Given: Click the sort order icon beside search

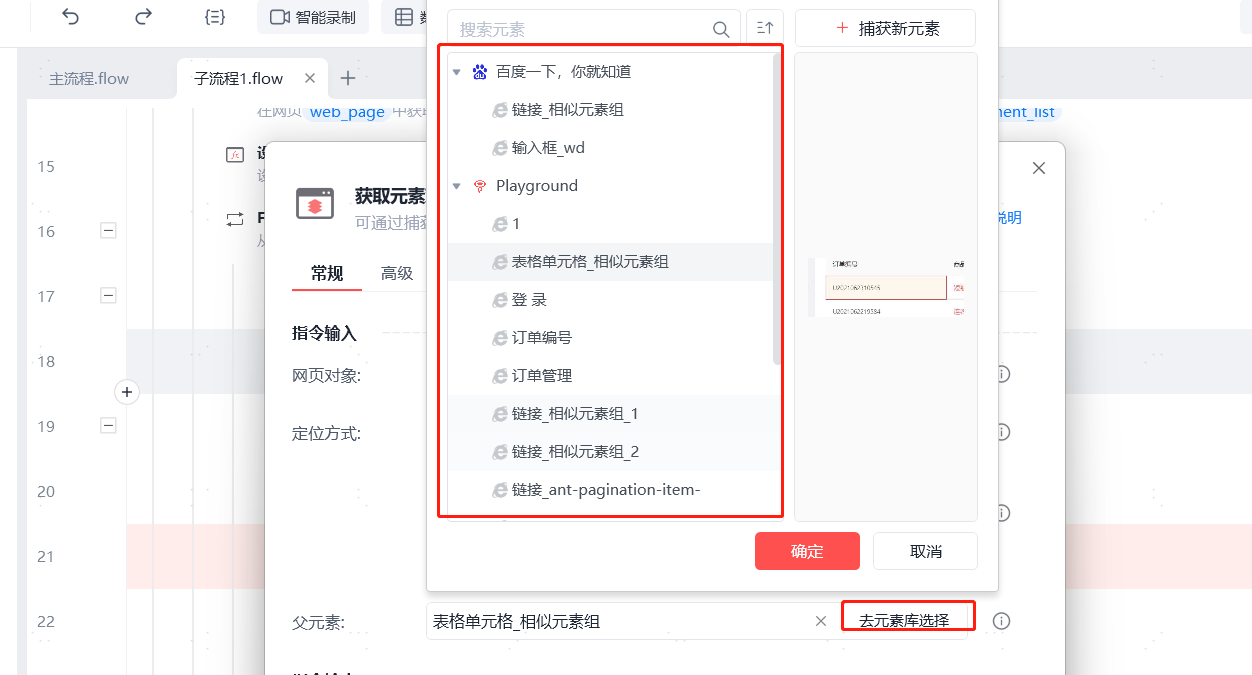Looking at the screenshot, I should [x=765, y=28].
